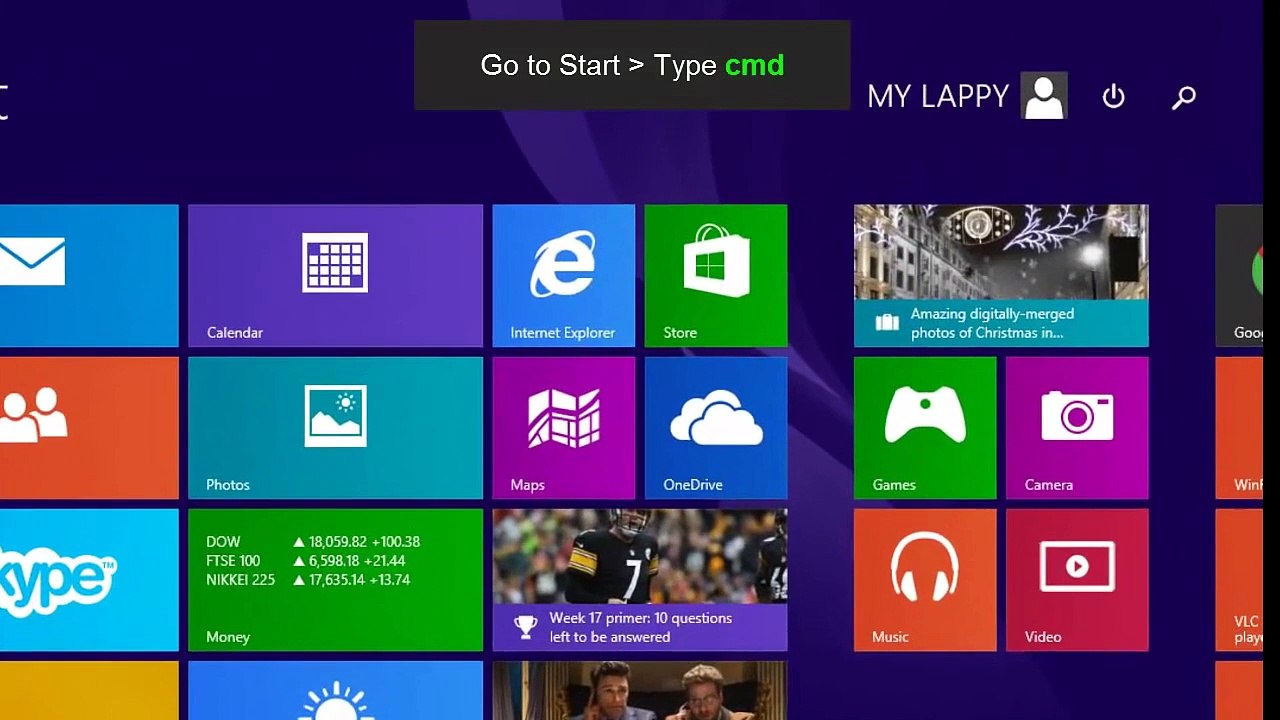Open the Games tile
Viewport: 1280px width, 720px height.
point(925,428)
